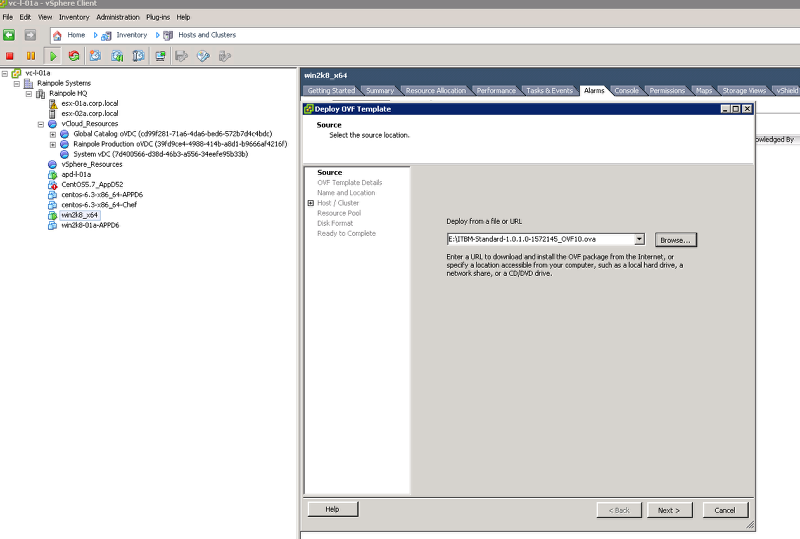
Task: Click Next > in the wizard
Action: point(669,510)
